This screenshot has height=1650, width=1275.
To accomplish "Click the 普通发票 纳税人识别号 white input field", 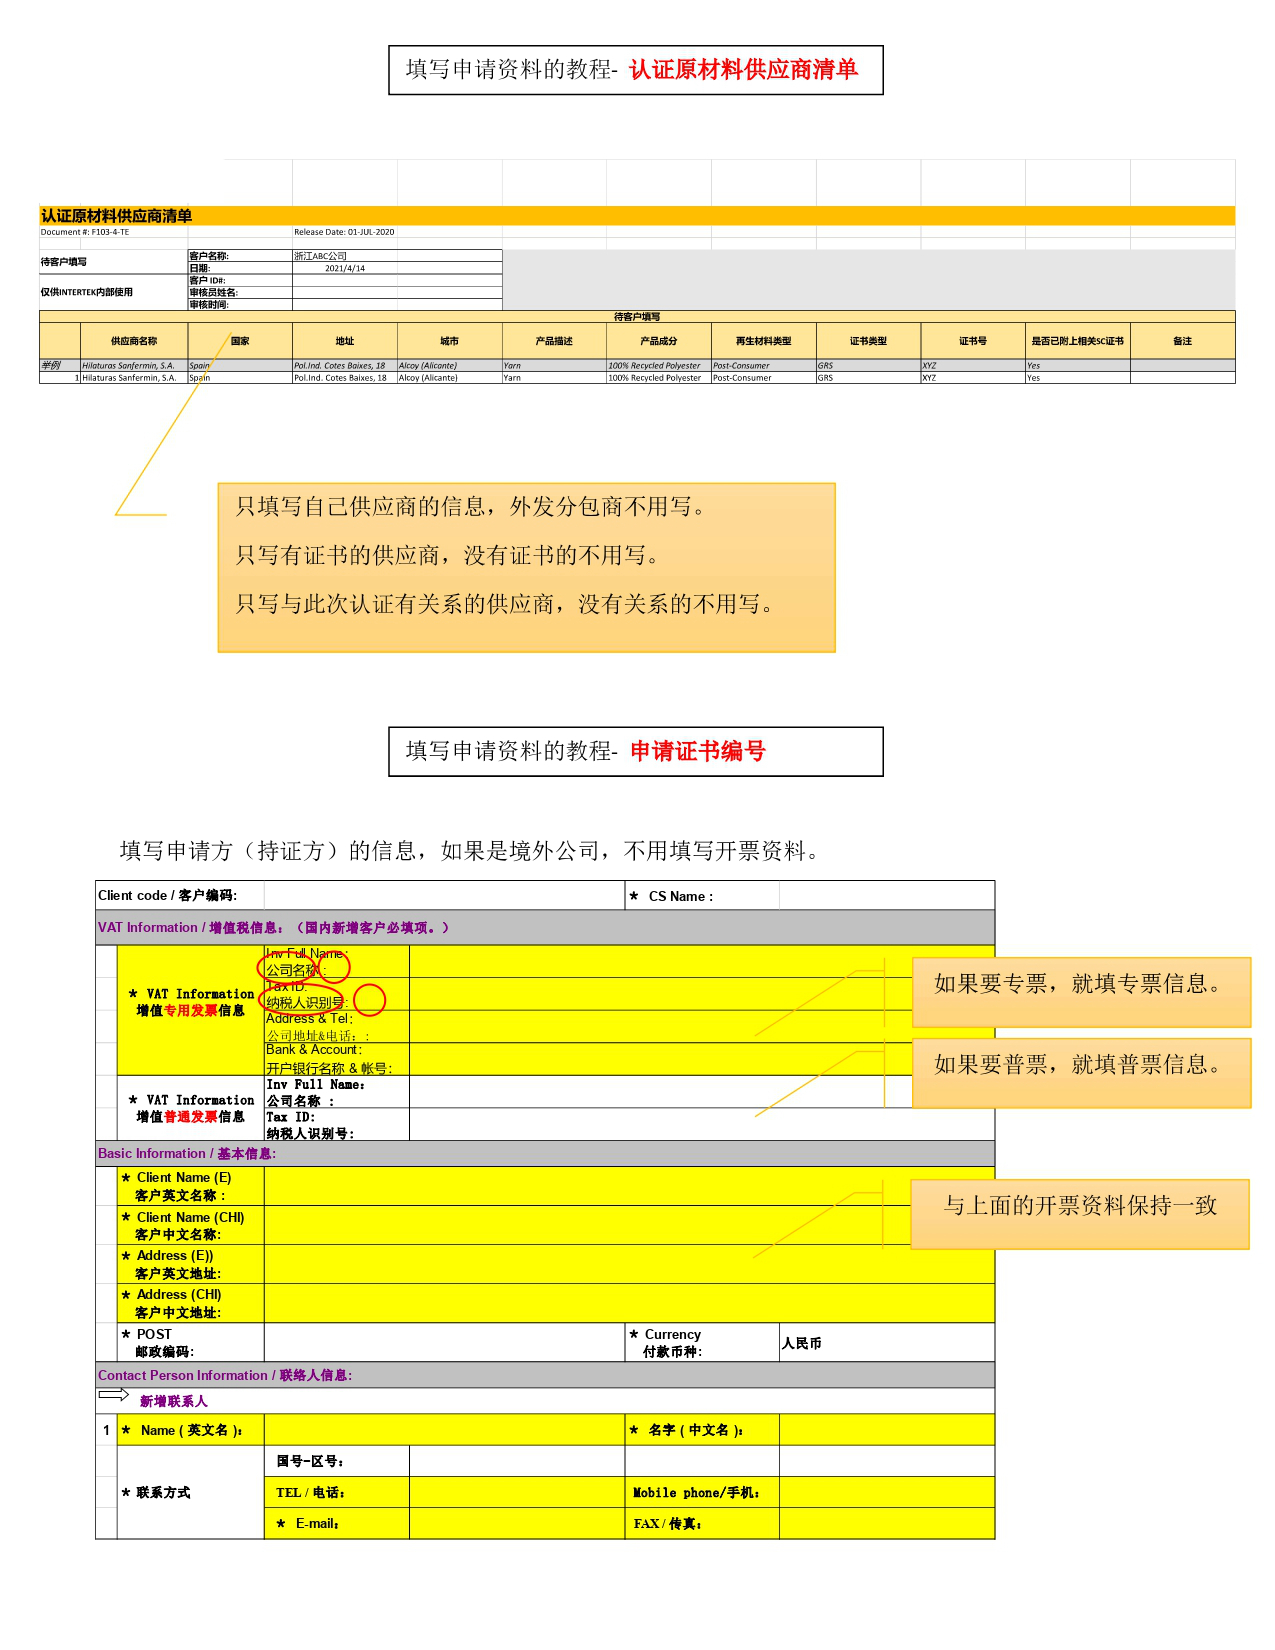I will (x=701, y=1124).
